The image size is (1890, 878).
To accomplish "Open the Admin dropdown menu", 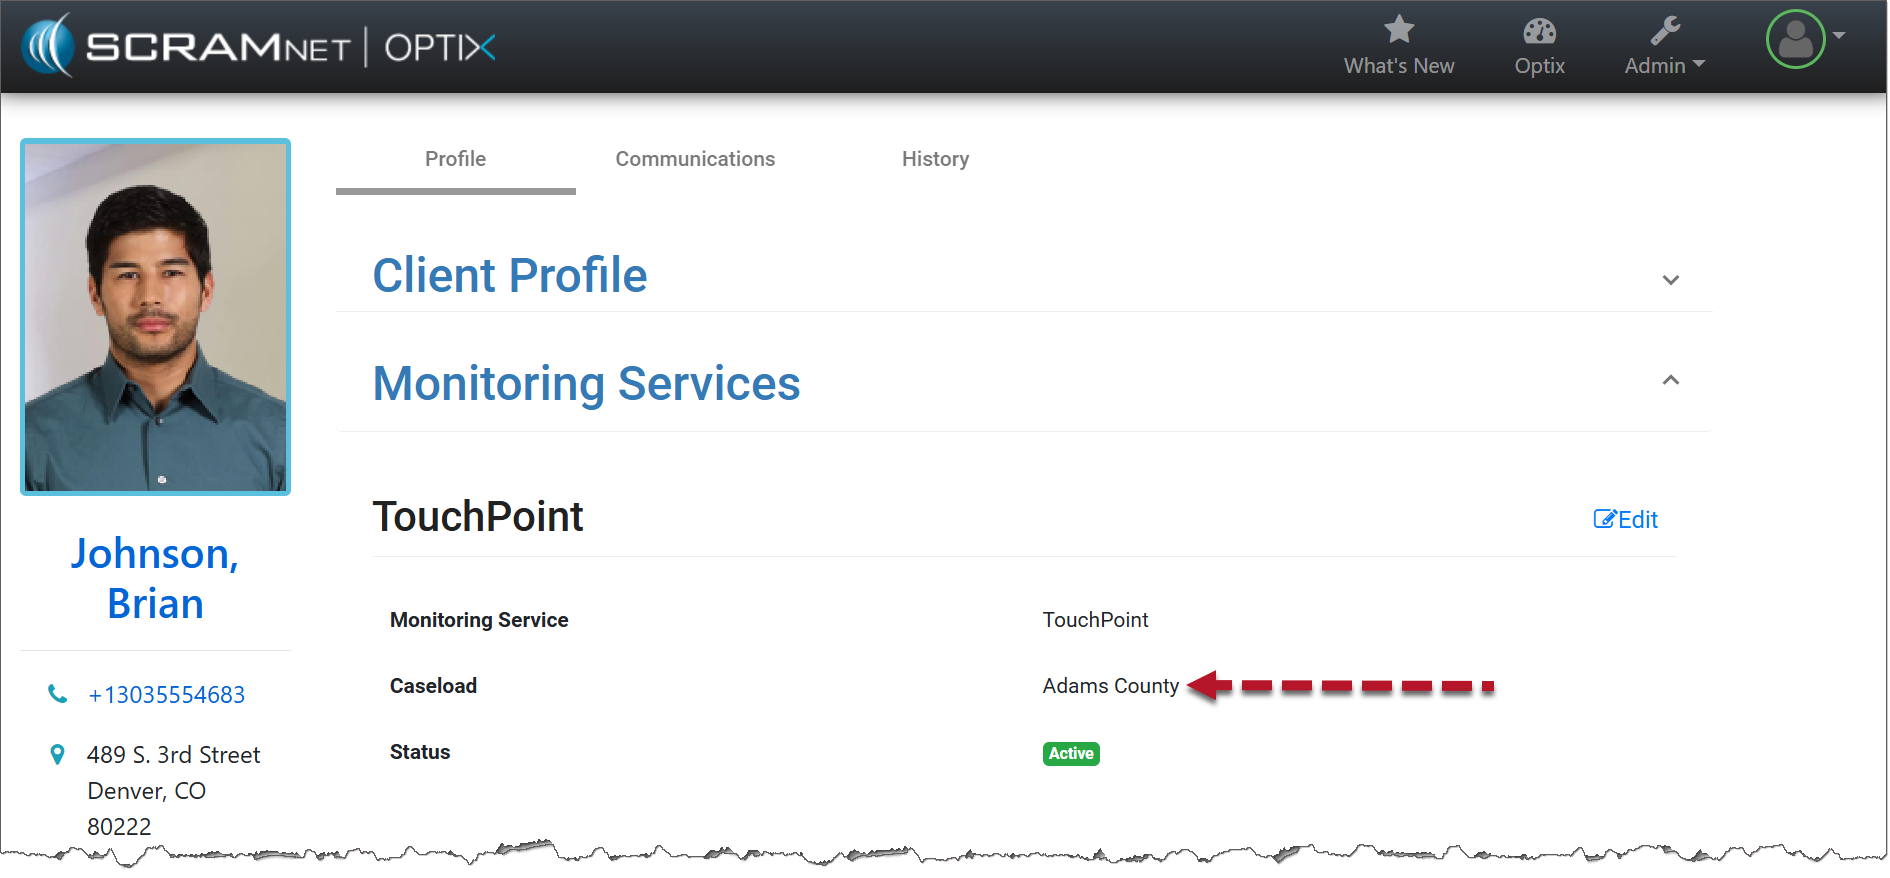I will pyautogui.click(x=1664, y=66).
